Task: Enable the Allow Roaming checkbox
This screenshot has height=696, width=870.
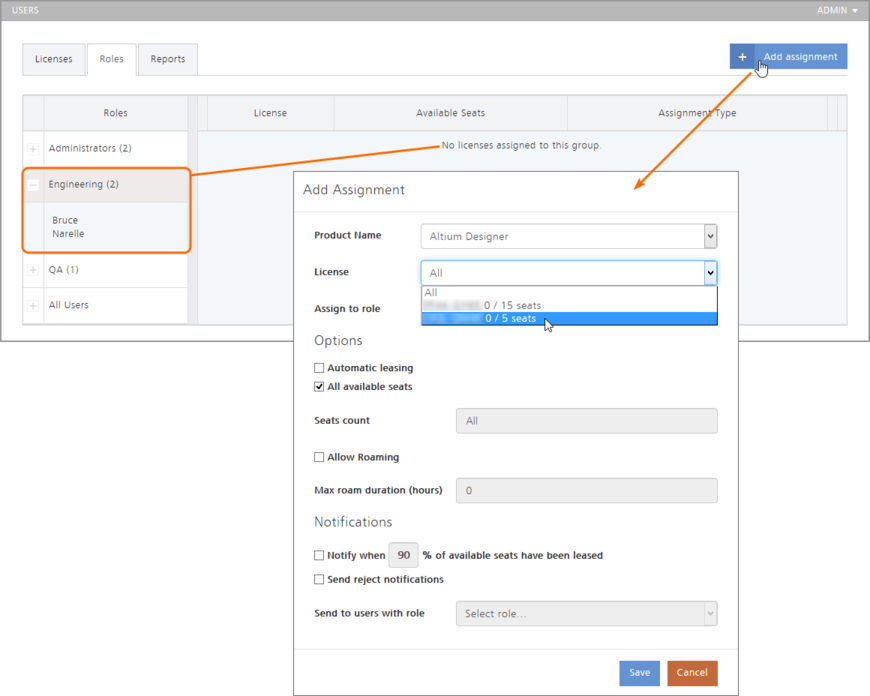Action: pos(319,457)
